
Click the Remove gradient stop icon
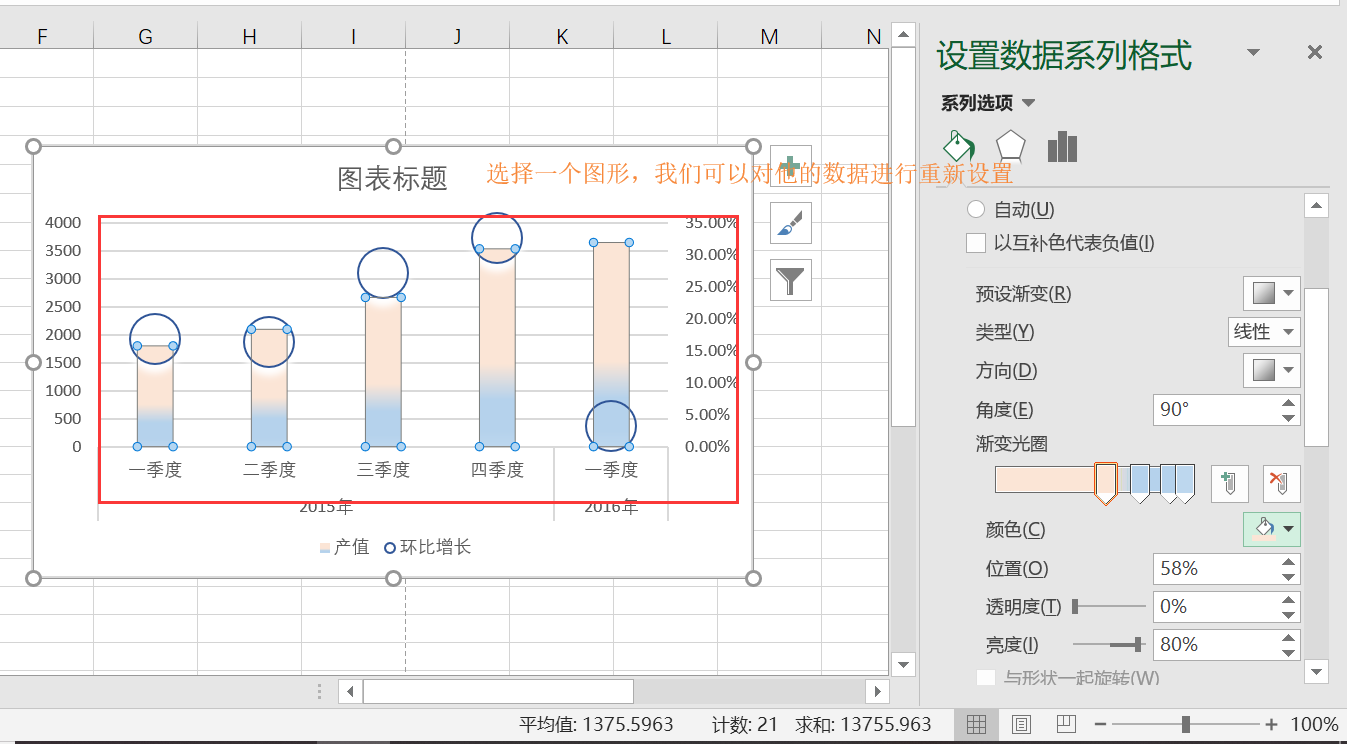point(1280,483)
